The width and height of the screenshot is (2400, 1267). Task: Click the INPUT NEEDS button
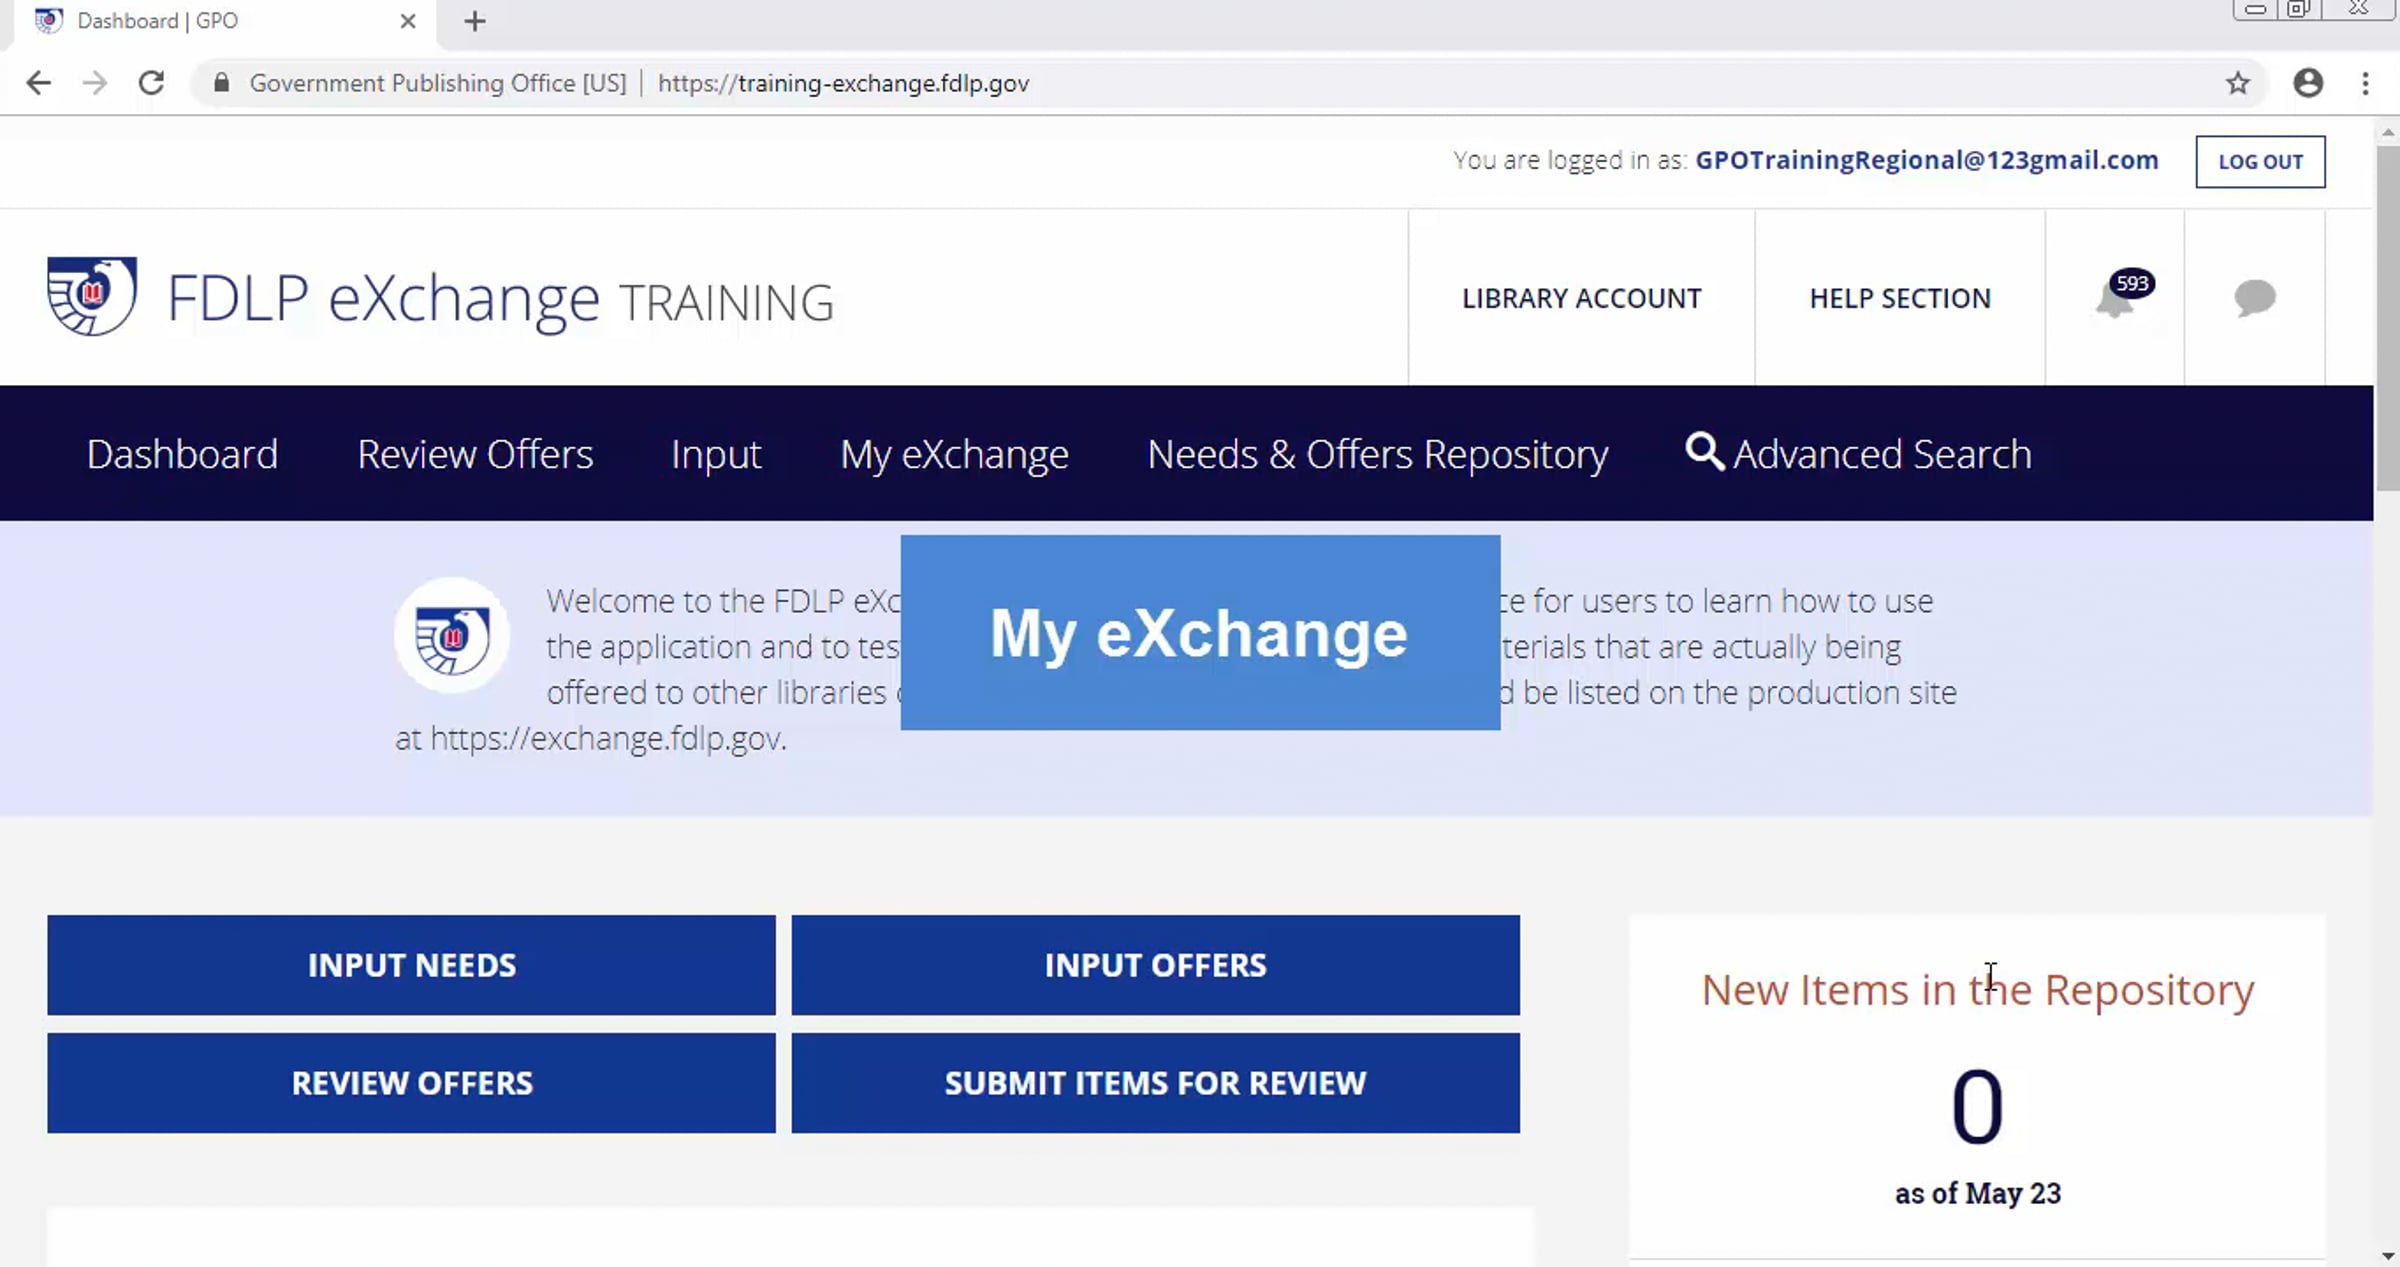(411, 965)
